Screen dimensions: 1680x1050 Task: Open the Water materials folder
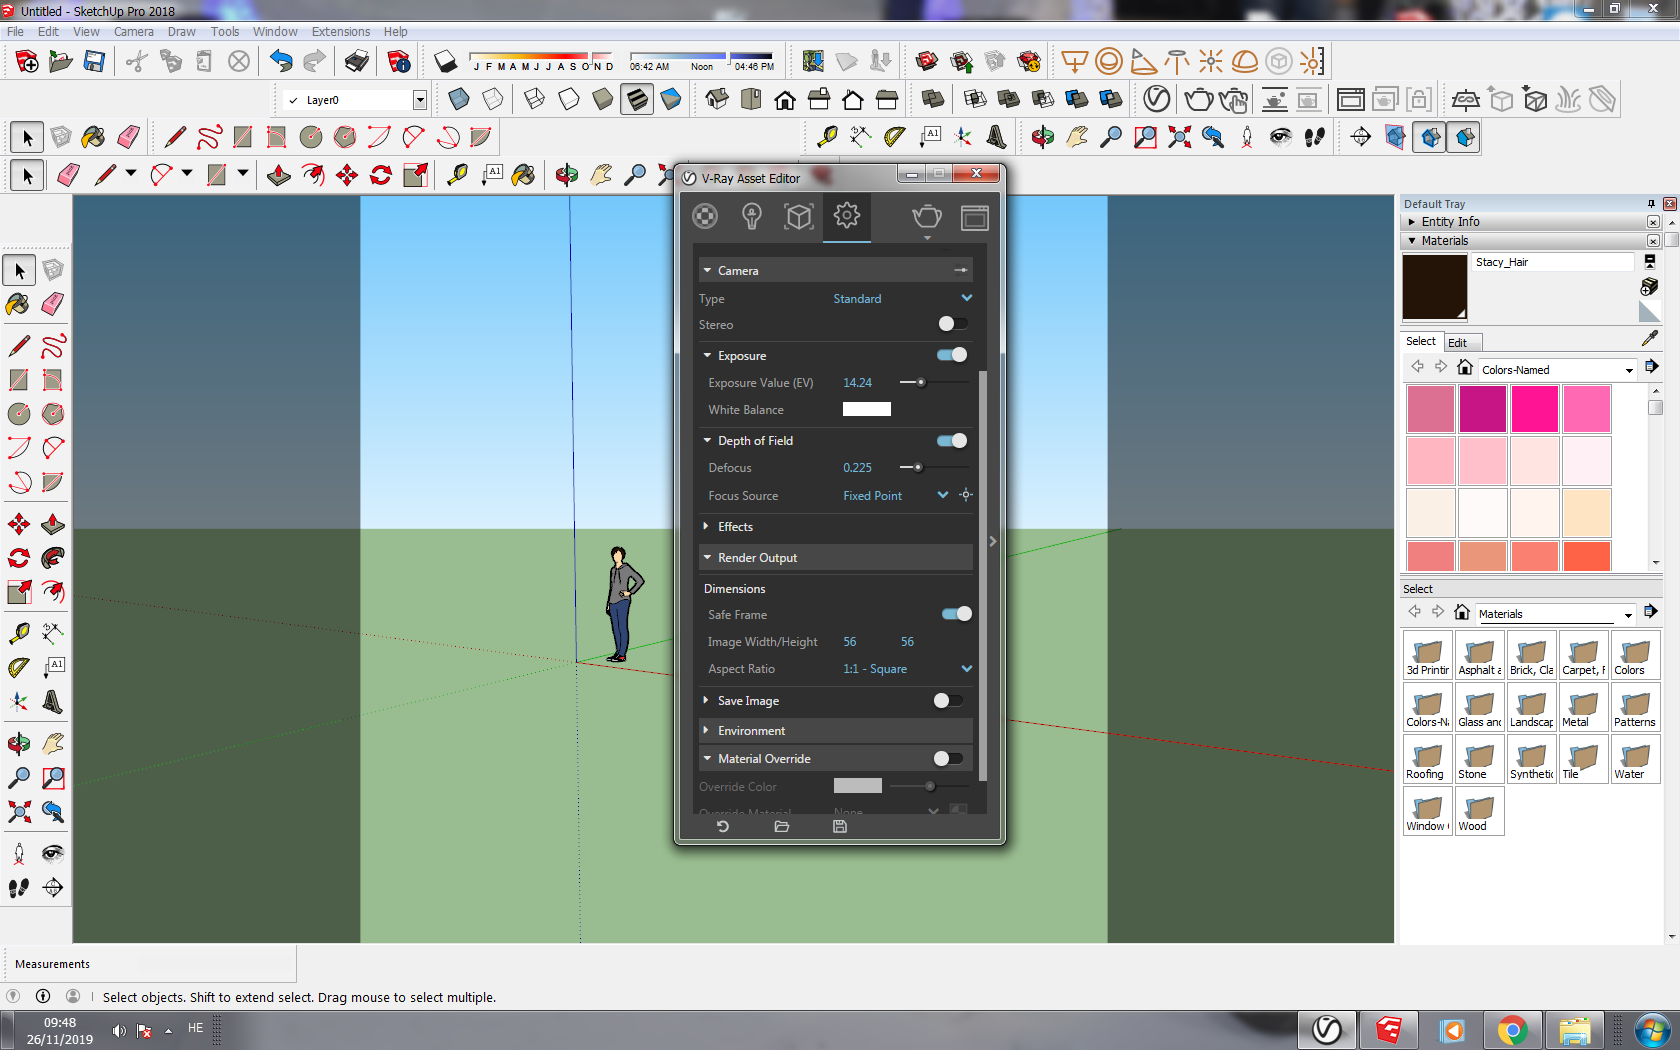click(1636, 759)
